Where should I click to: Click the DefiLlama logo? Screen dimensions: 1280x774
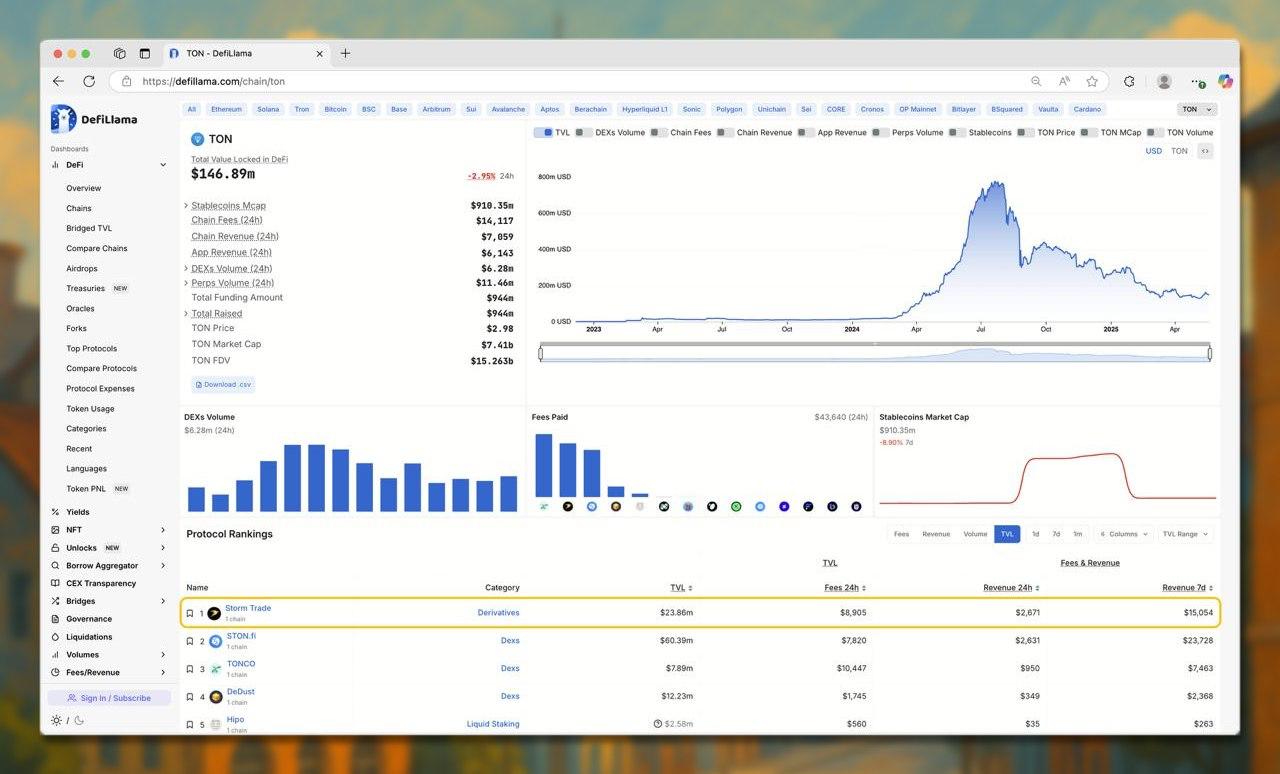click(x=94, y=119)
